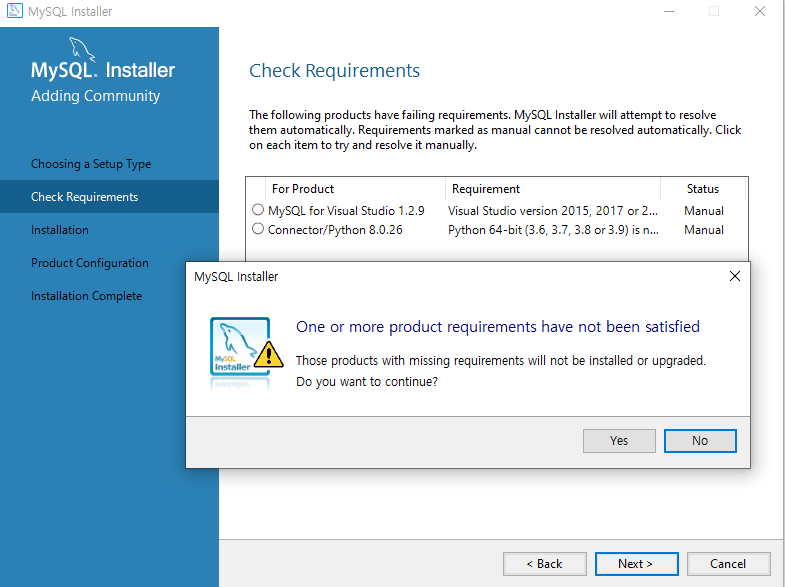Click the MySQL Installer title bar icon
The image size is (785, 587).
click(x=15, y=11)
